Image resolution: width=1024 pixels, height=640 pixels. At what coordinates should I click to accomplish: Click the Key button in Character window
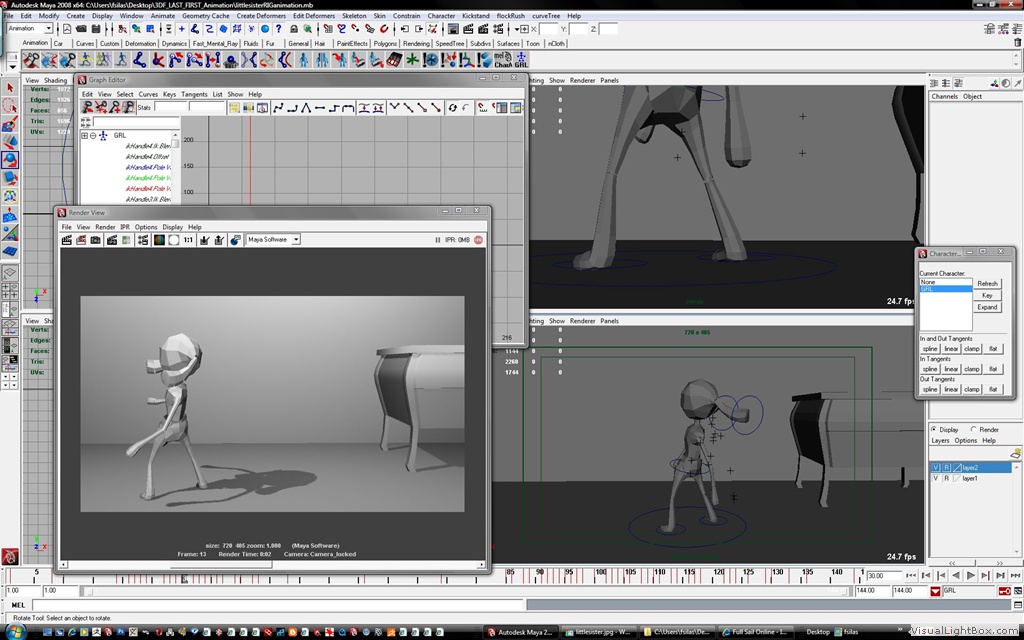pos(987,295)
